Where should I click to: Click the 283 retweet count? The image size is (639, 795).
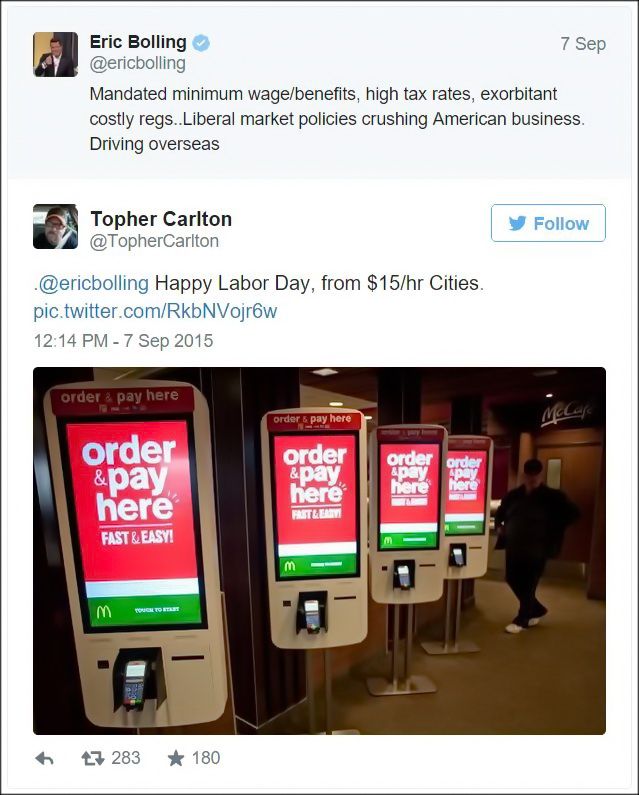click(x=126, y=758)
